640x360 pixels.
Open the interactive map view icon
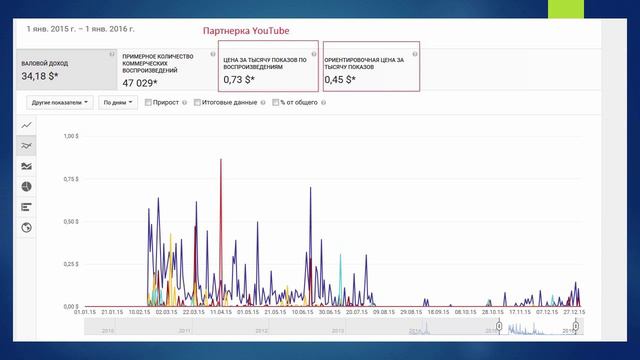[26, 227]
